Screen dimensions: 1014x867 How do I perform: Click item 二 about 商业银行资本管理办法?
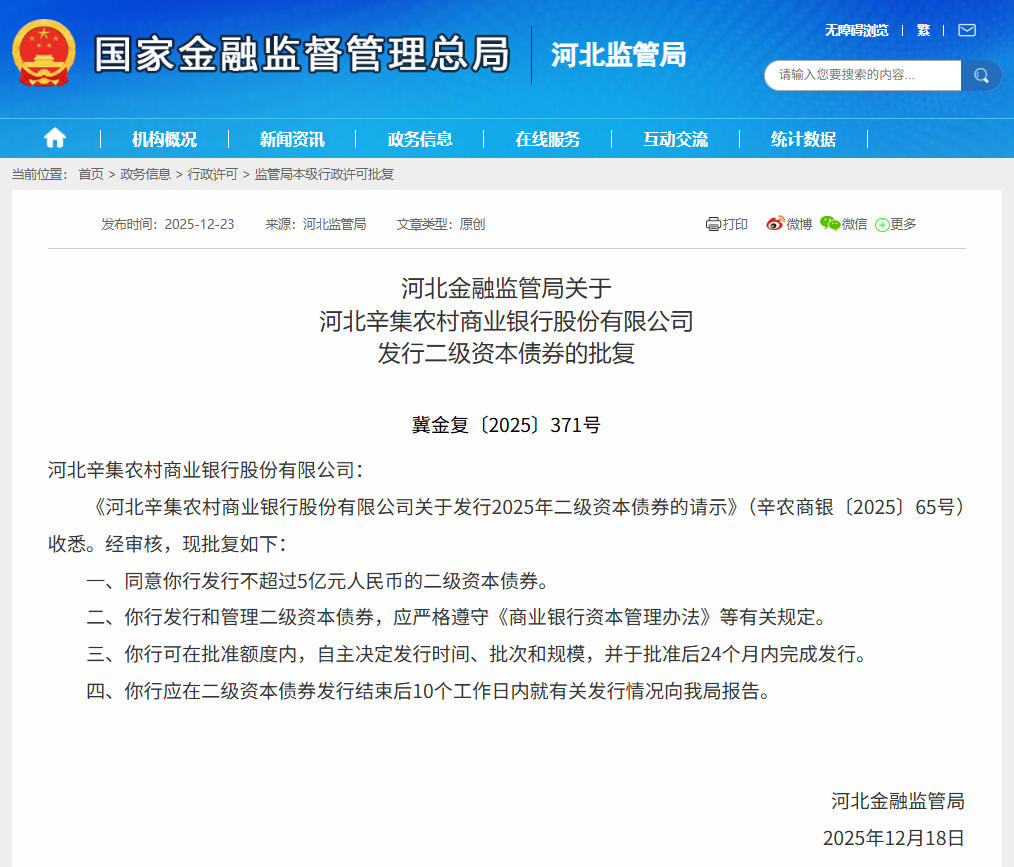tap(457, 617)
